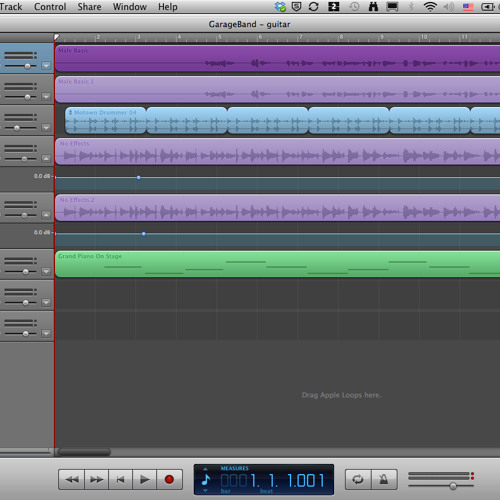Click the beat value in the LCD
Viewport: 500px width, 500px height.
click(273, 480)
